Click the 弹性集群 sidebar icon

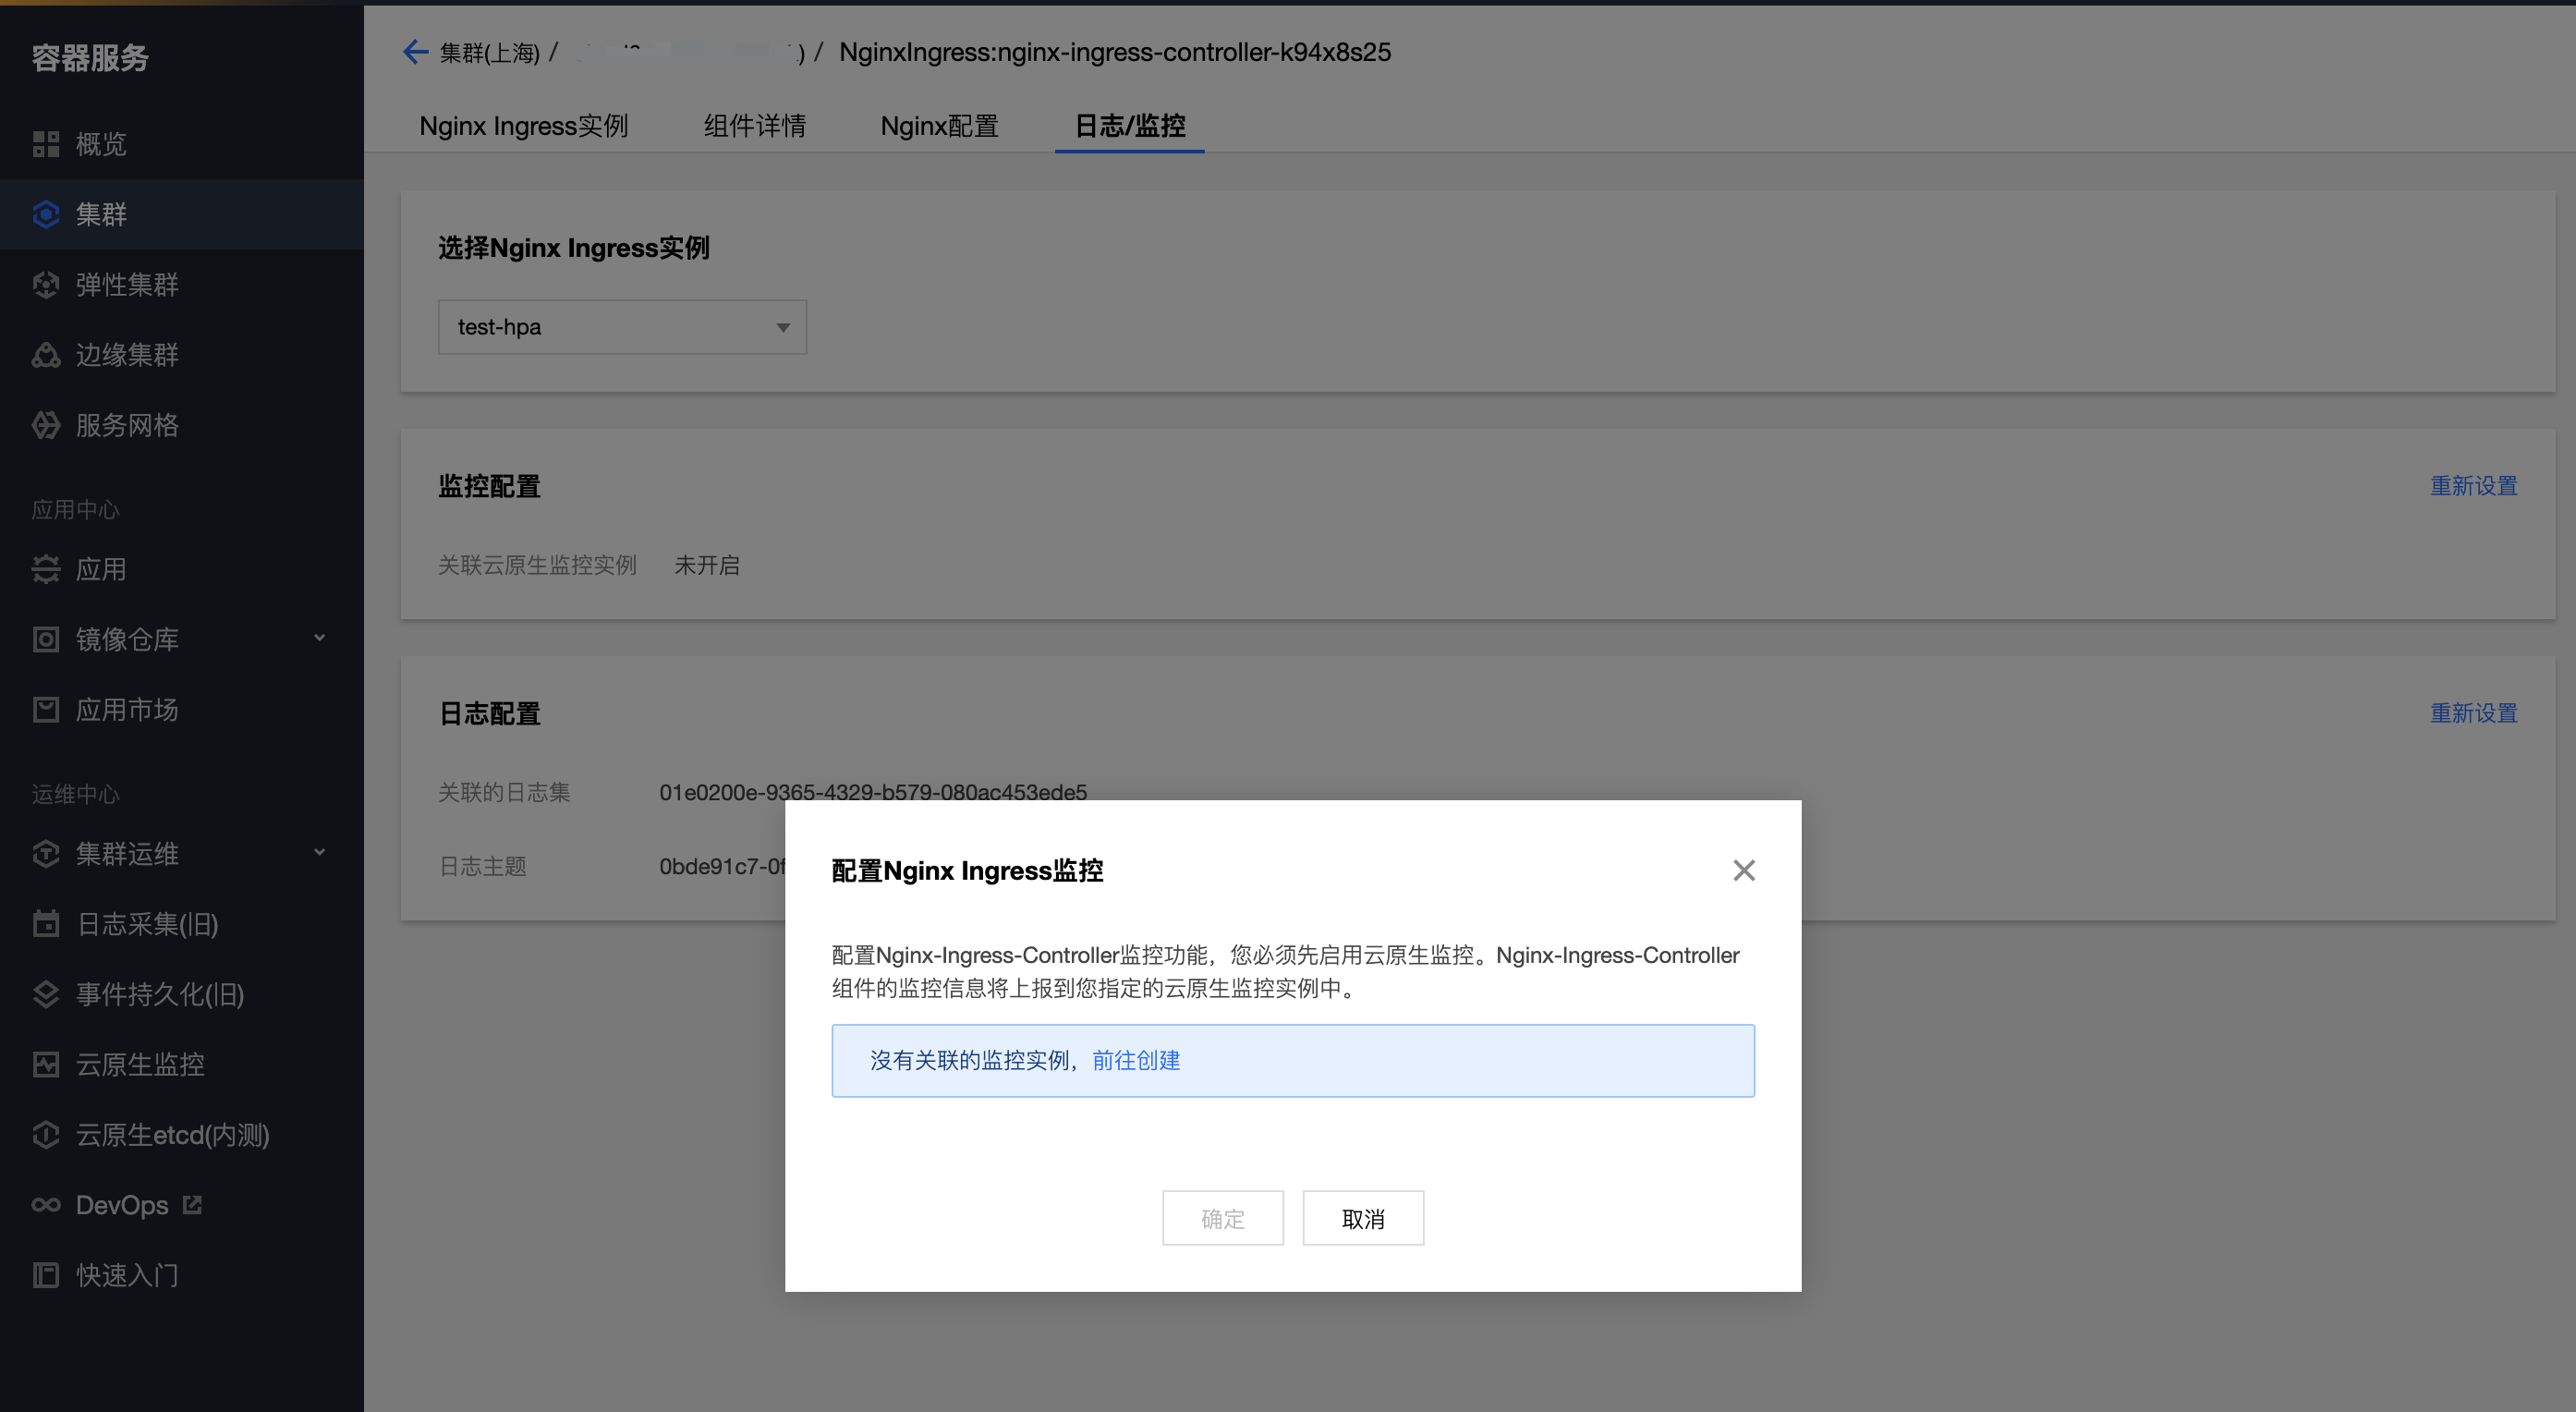click(46, 285)
